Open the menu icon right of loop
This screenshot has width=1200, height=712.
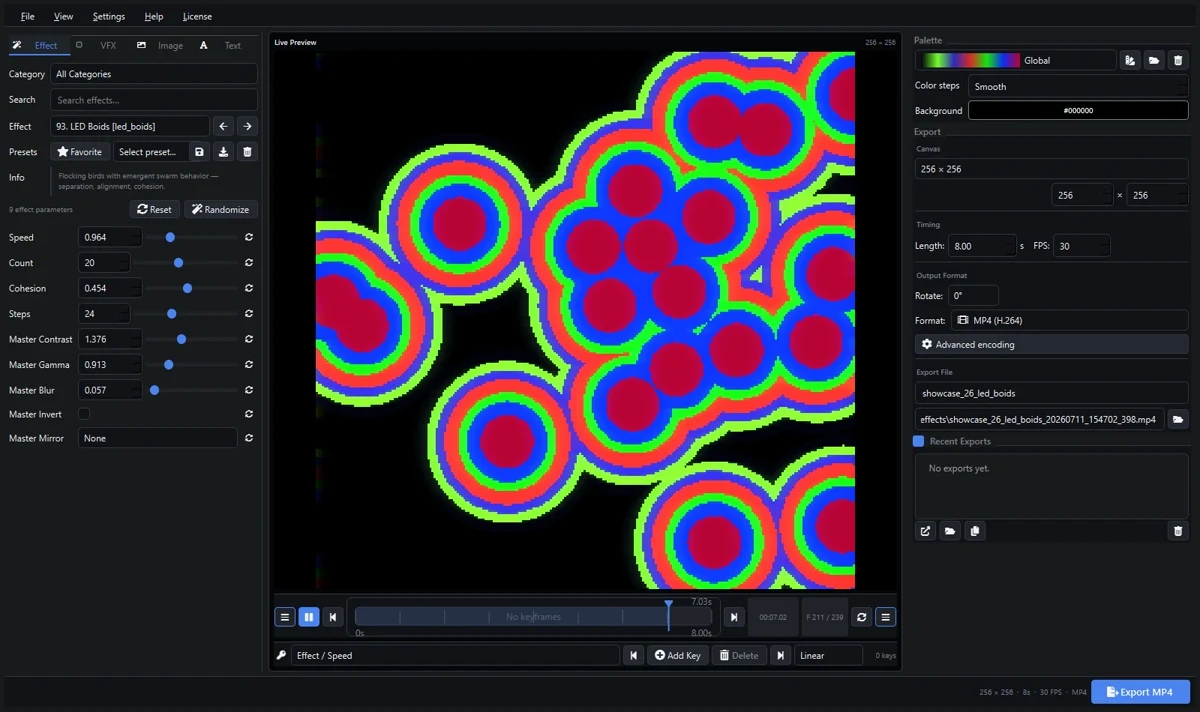pyautogui.click(x=885, y=617)
